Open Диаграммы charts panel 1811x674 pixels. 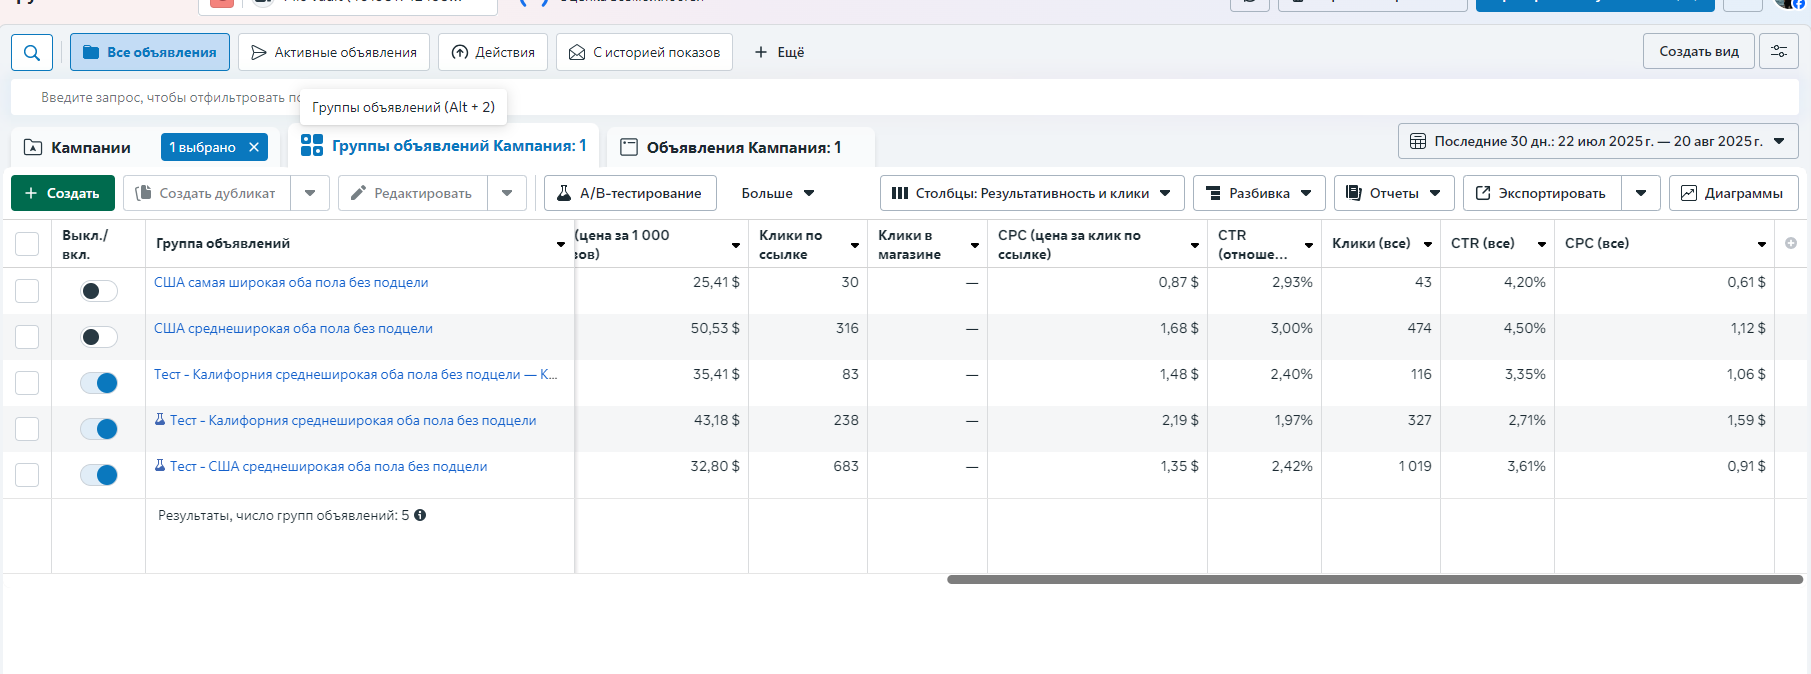click(1733, 193)
